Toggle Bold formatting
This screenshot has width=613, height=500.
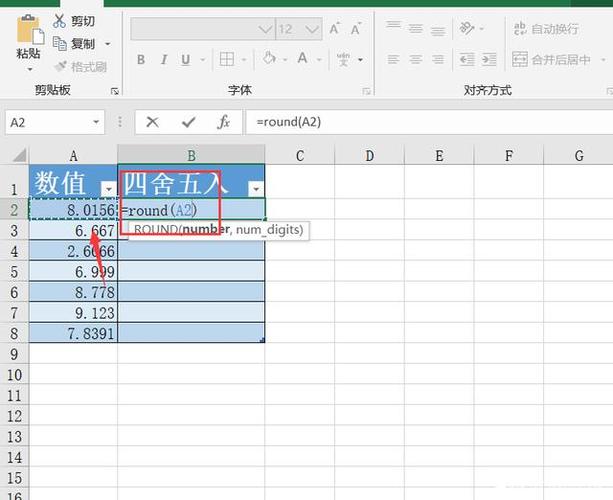click(141, 59)
